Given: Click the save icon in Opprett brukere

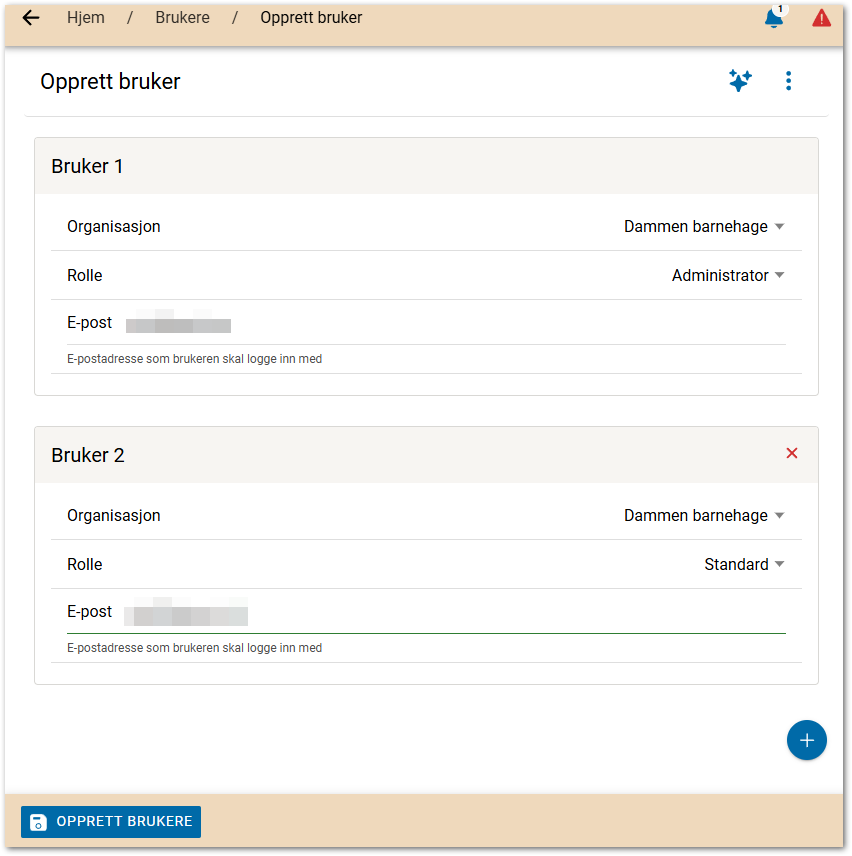Looking at the screenshot, I should point(38,822).
